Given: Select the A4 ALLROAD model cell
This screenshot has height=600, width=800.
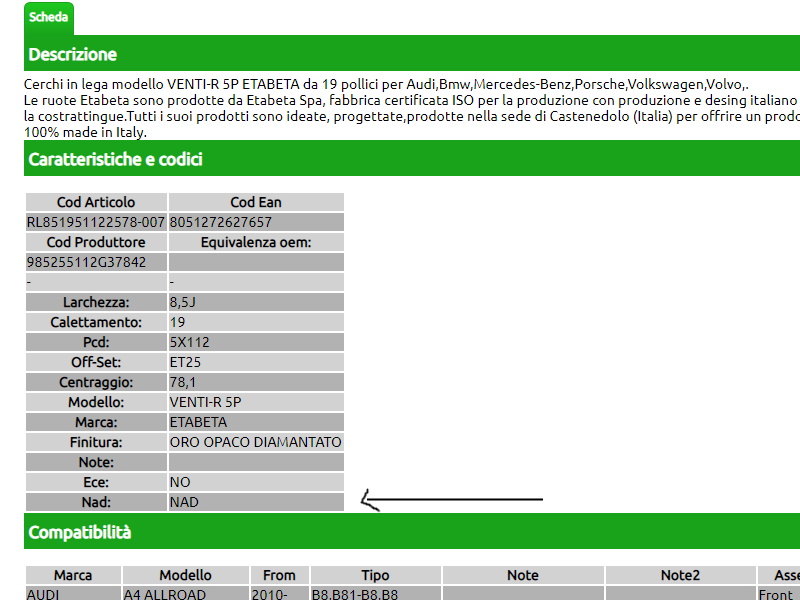Looking at the screenshot, I should click(x=186, y=593).
